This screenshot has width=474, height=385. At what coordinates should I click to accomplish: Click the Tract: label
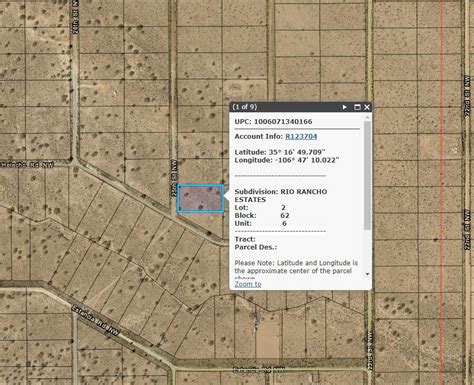click(245, 239)
